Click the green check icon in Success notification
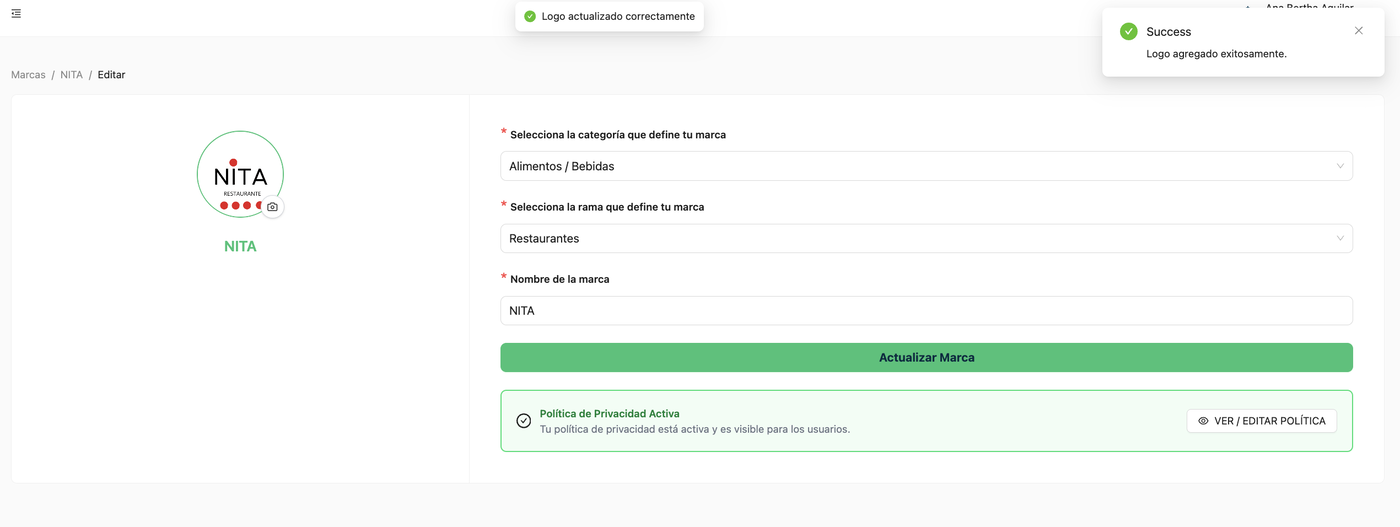The width and height of the screenshot is (1400, 527). (x=1129, y=32)
